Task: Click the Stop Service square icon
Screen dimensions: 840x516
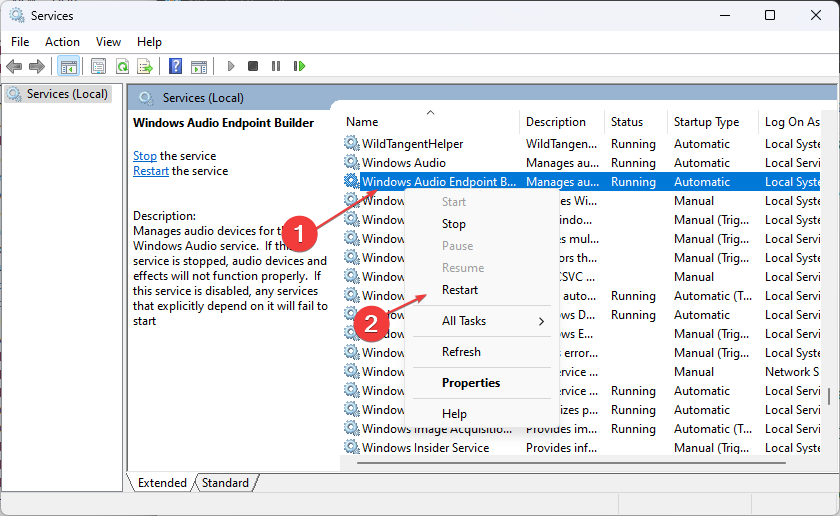Action: click(253, 66)
